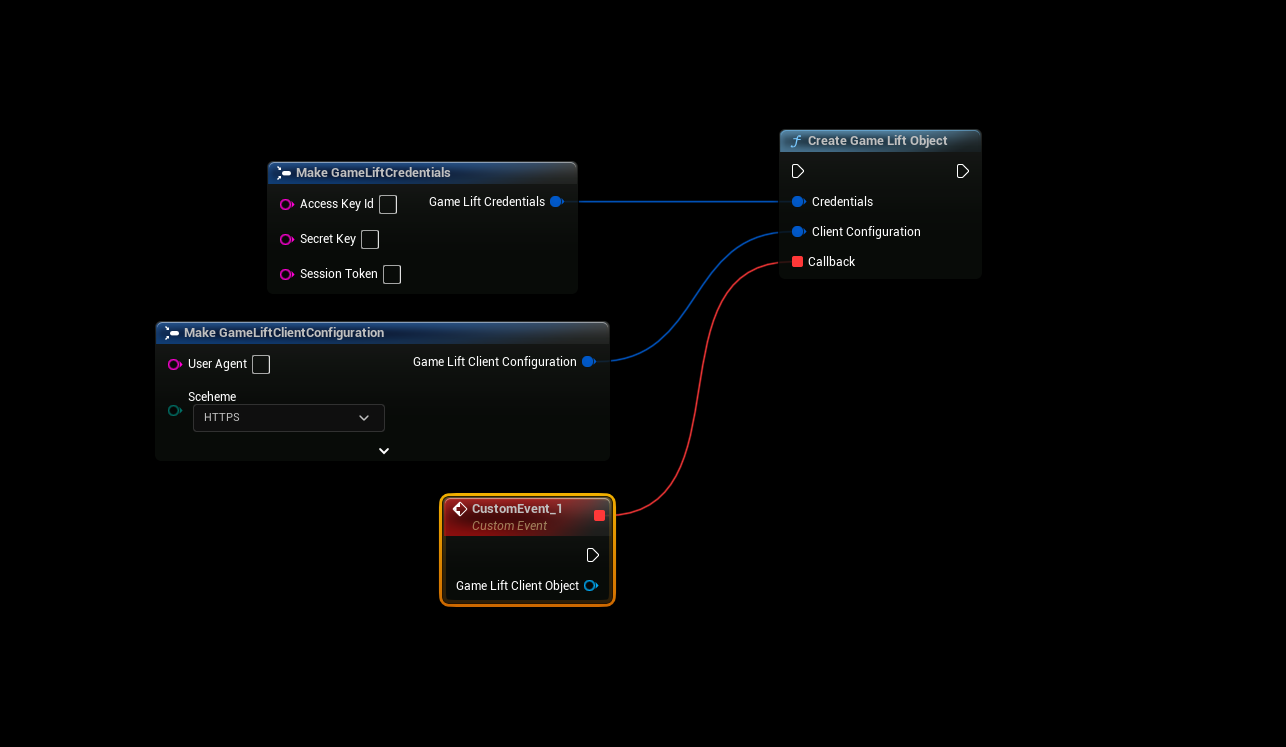Click the Create Game Lift Object input execution pin
1286x747 pixels.
[x=797, y=171]
